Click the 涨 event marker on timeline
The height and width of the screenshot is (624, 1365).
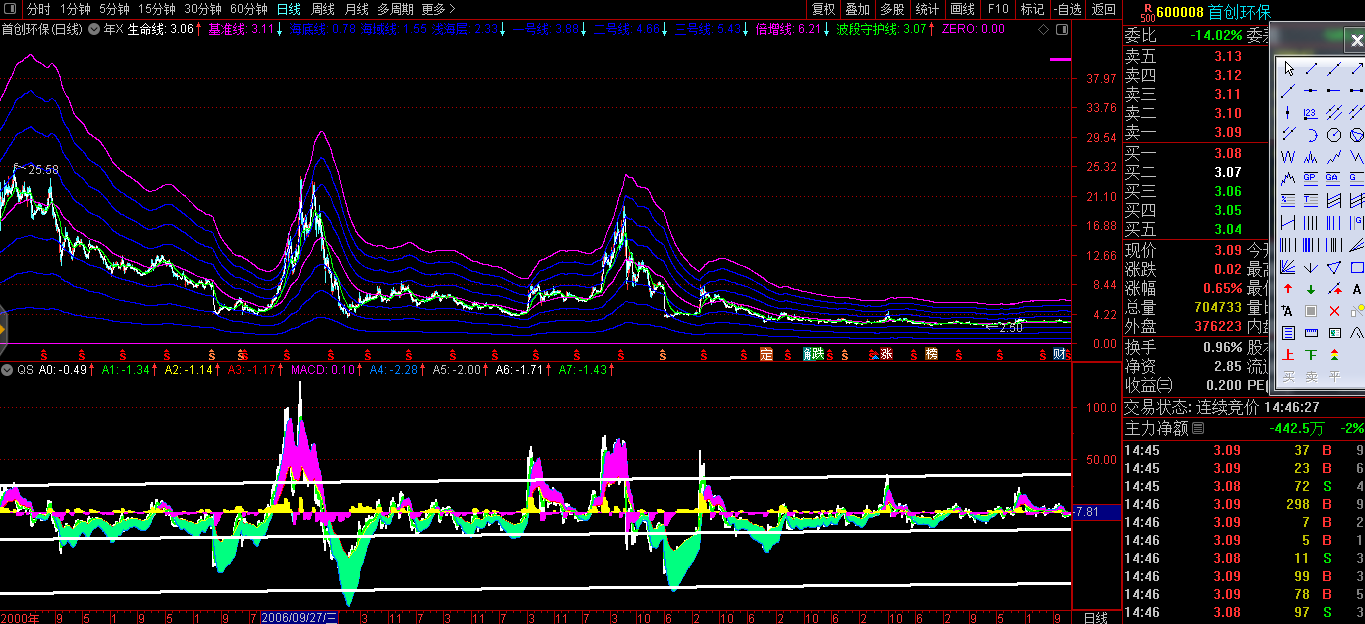(x=886, y=354)
